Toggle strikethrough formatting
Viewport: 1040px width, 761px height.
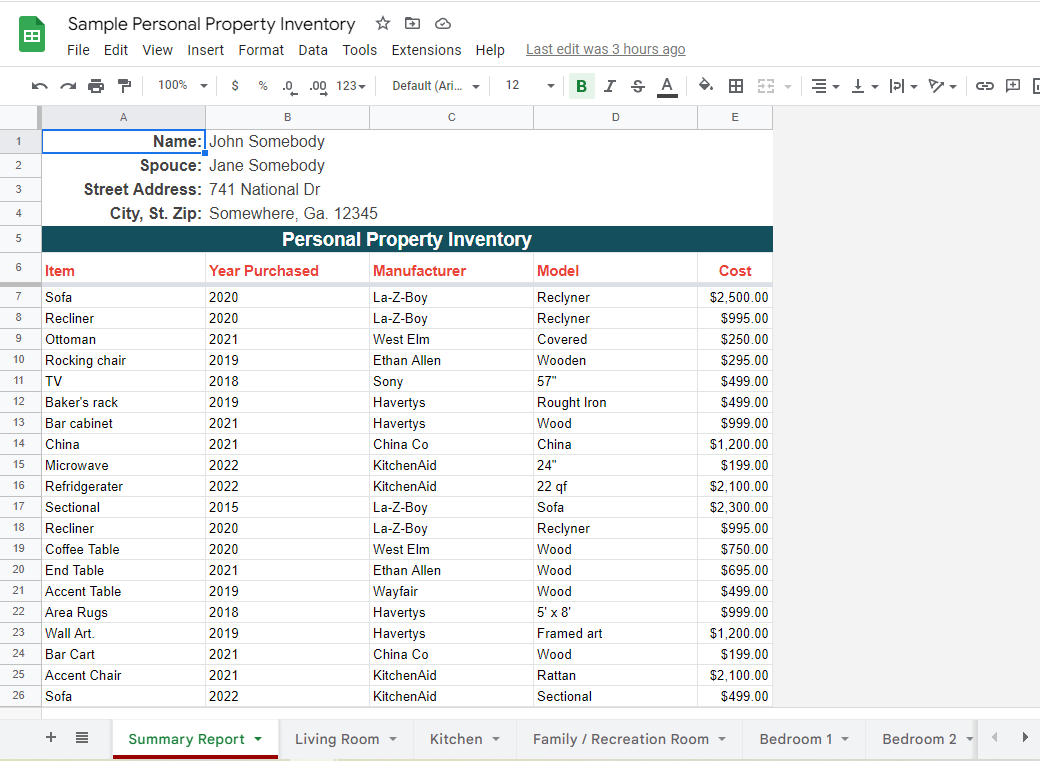click(638, 86)
